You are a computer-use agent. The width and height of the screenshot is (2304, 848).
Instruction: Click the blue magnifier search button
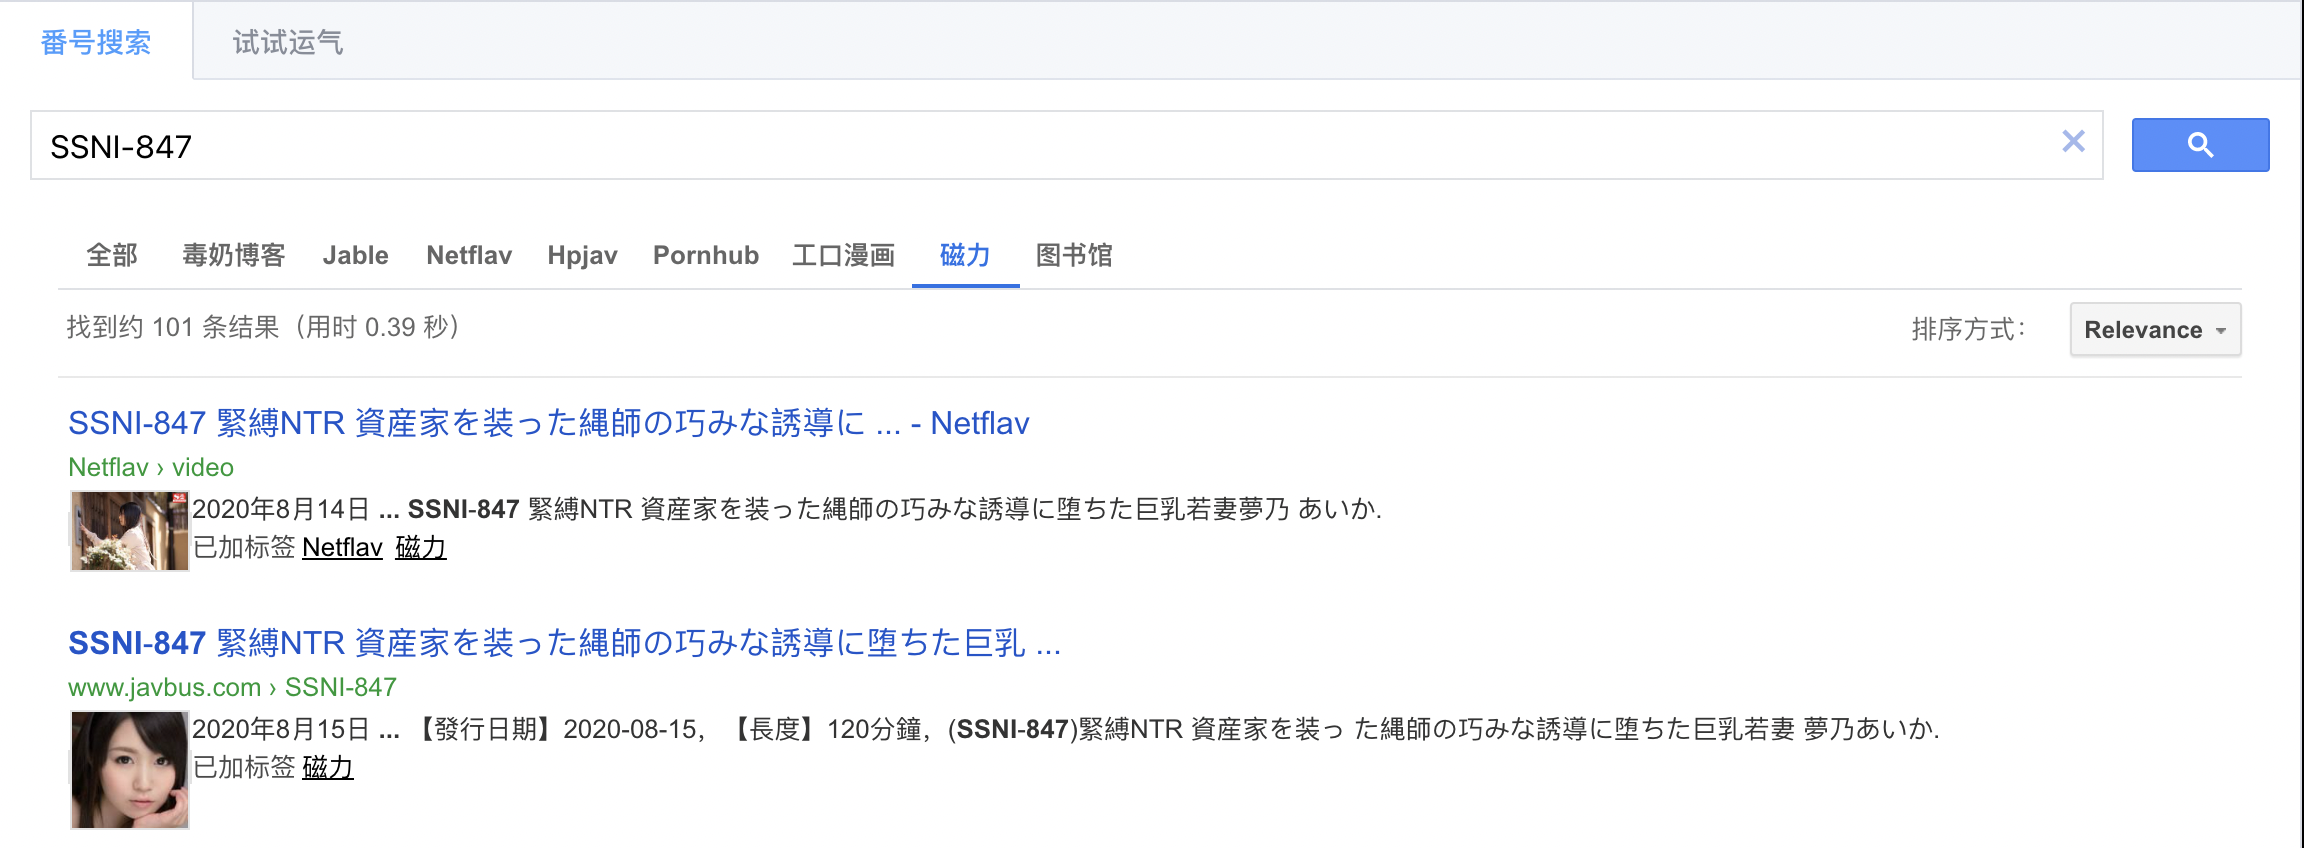pos(2200,145)
